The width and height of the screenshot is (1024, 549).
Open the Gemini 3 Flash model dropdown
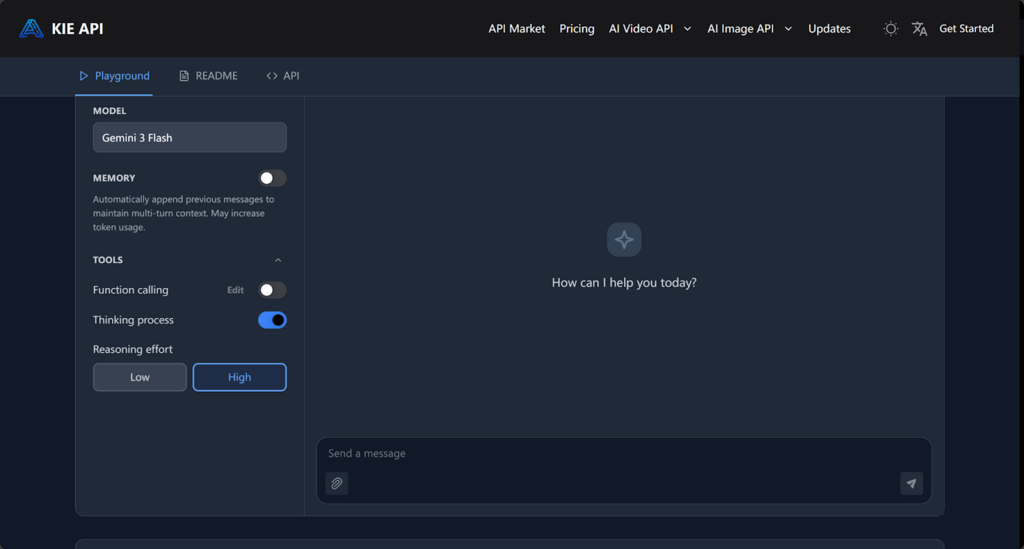(x=190, y=138)
